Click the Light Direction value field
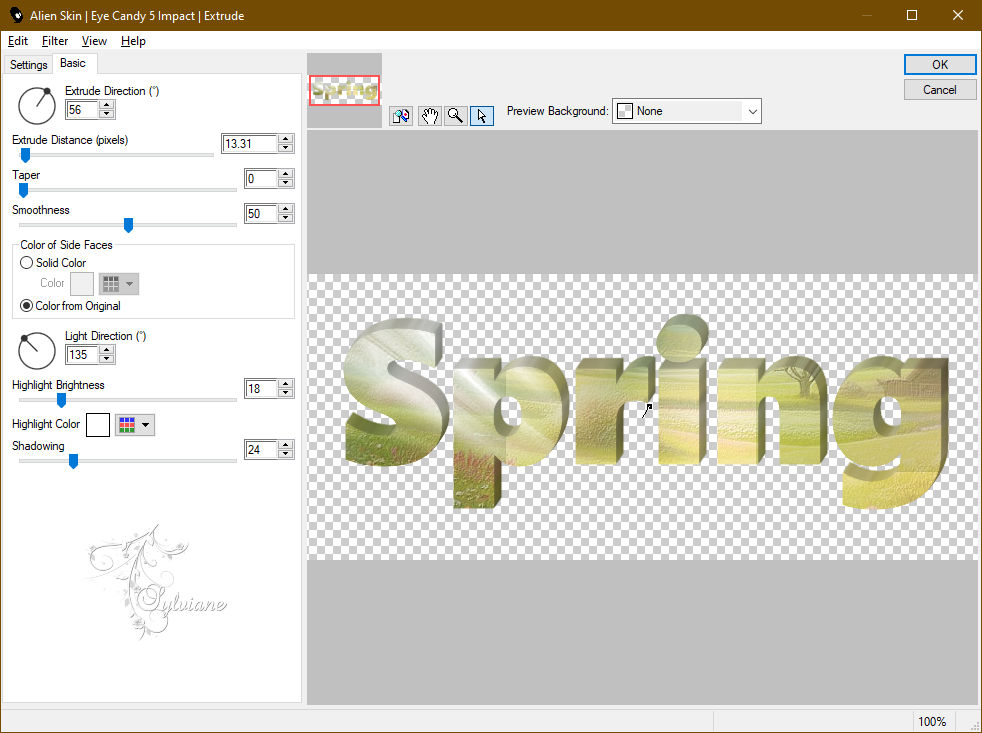The image size is (982, 733). (x=82, y=355)
